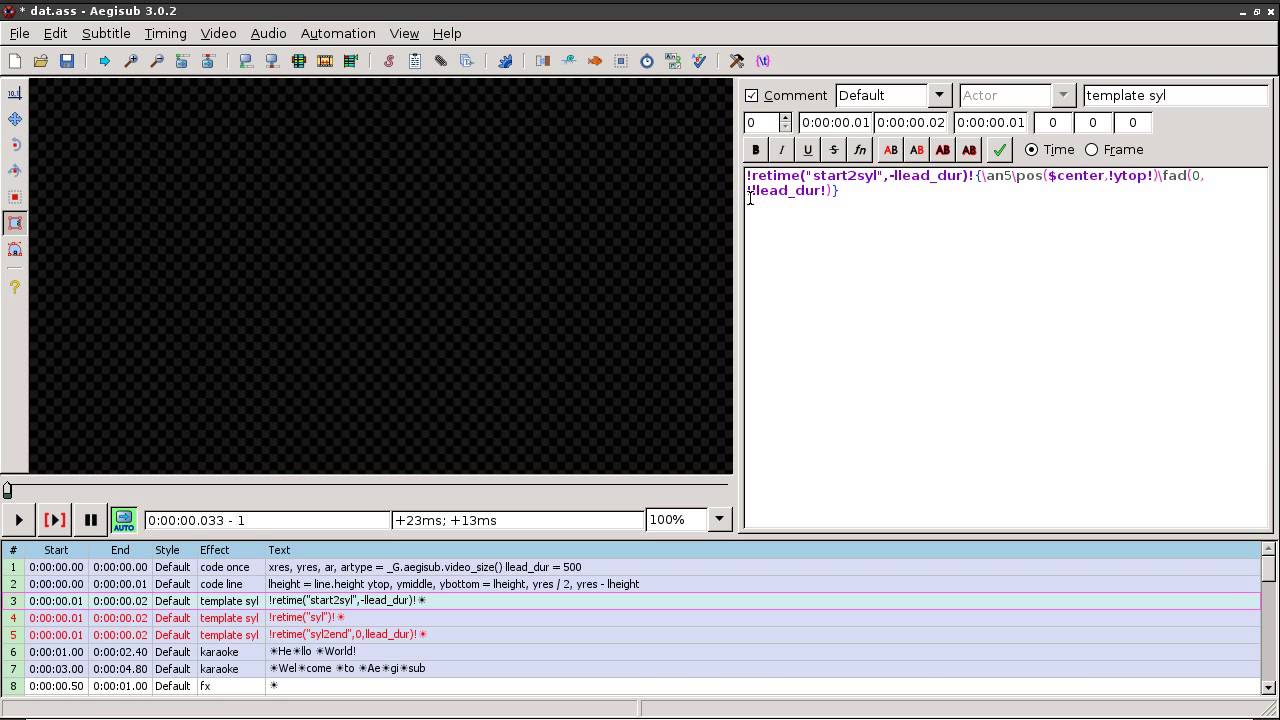1280x720 pixels.
Task: Open the Styles Manager (pink S icon)
Action: click(x=389, y=61)
